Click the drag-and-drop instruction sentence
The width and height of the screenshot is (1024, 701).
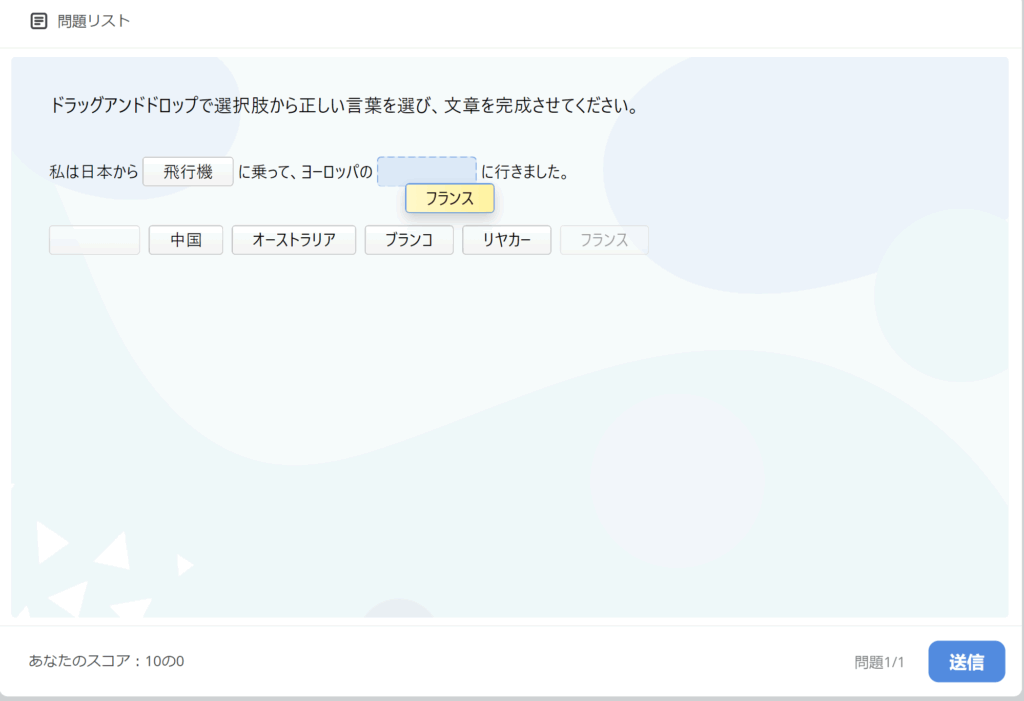pos(344,106)
